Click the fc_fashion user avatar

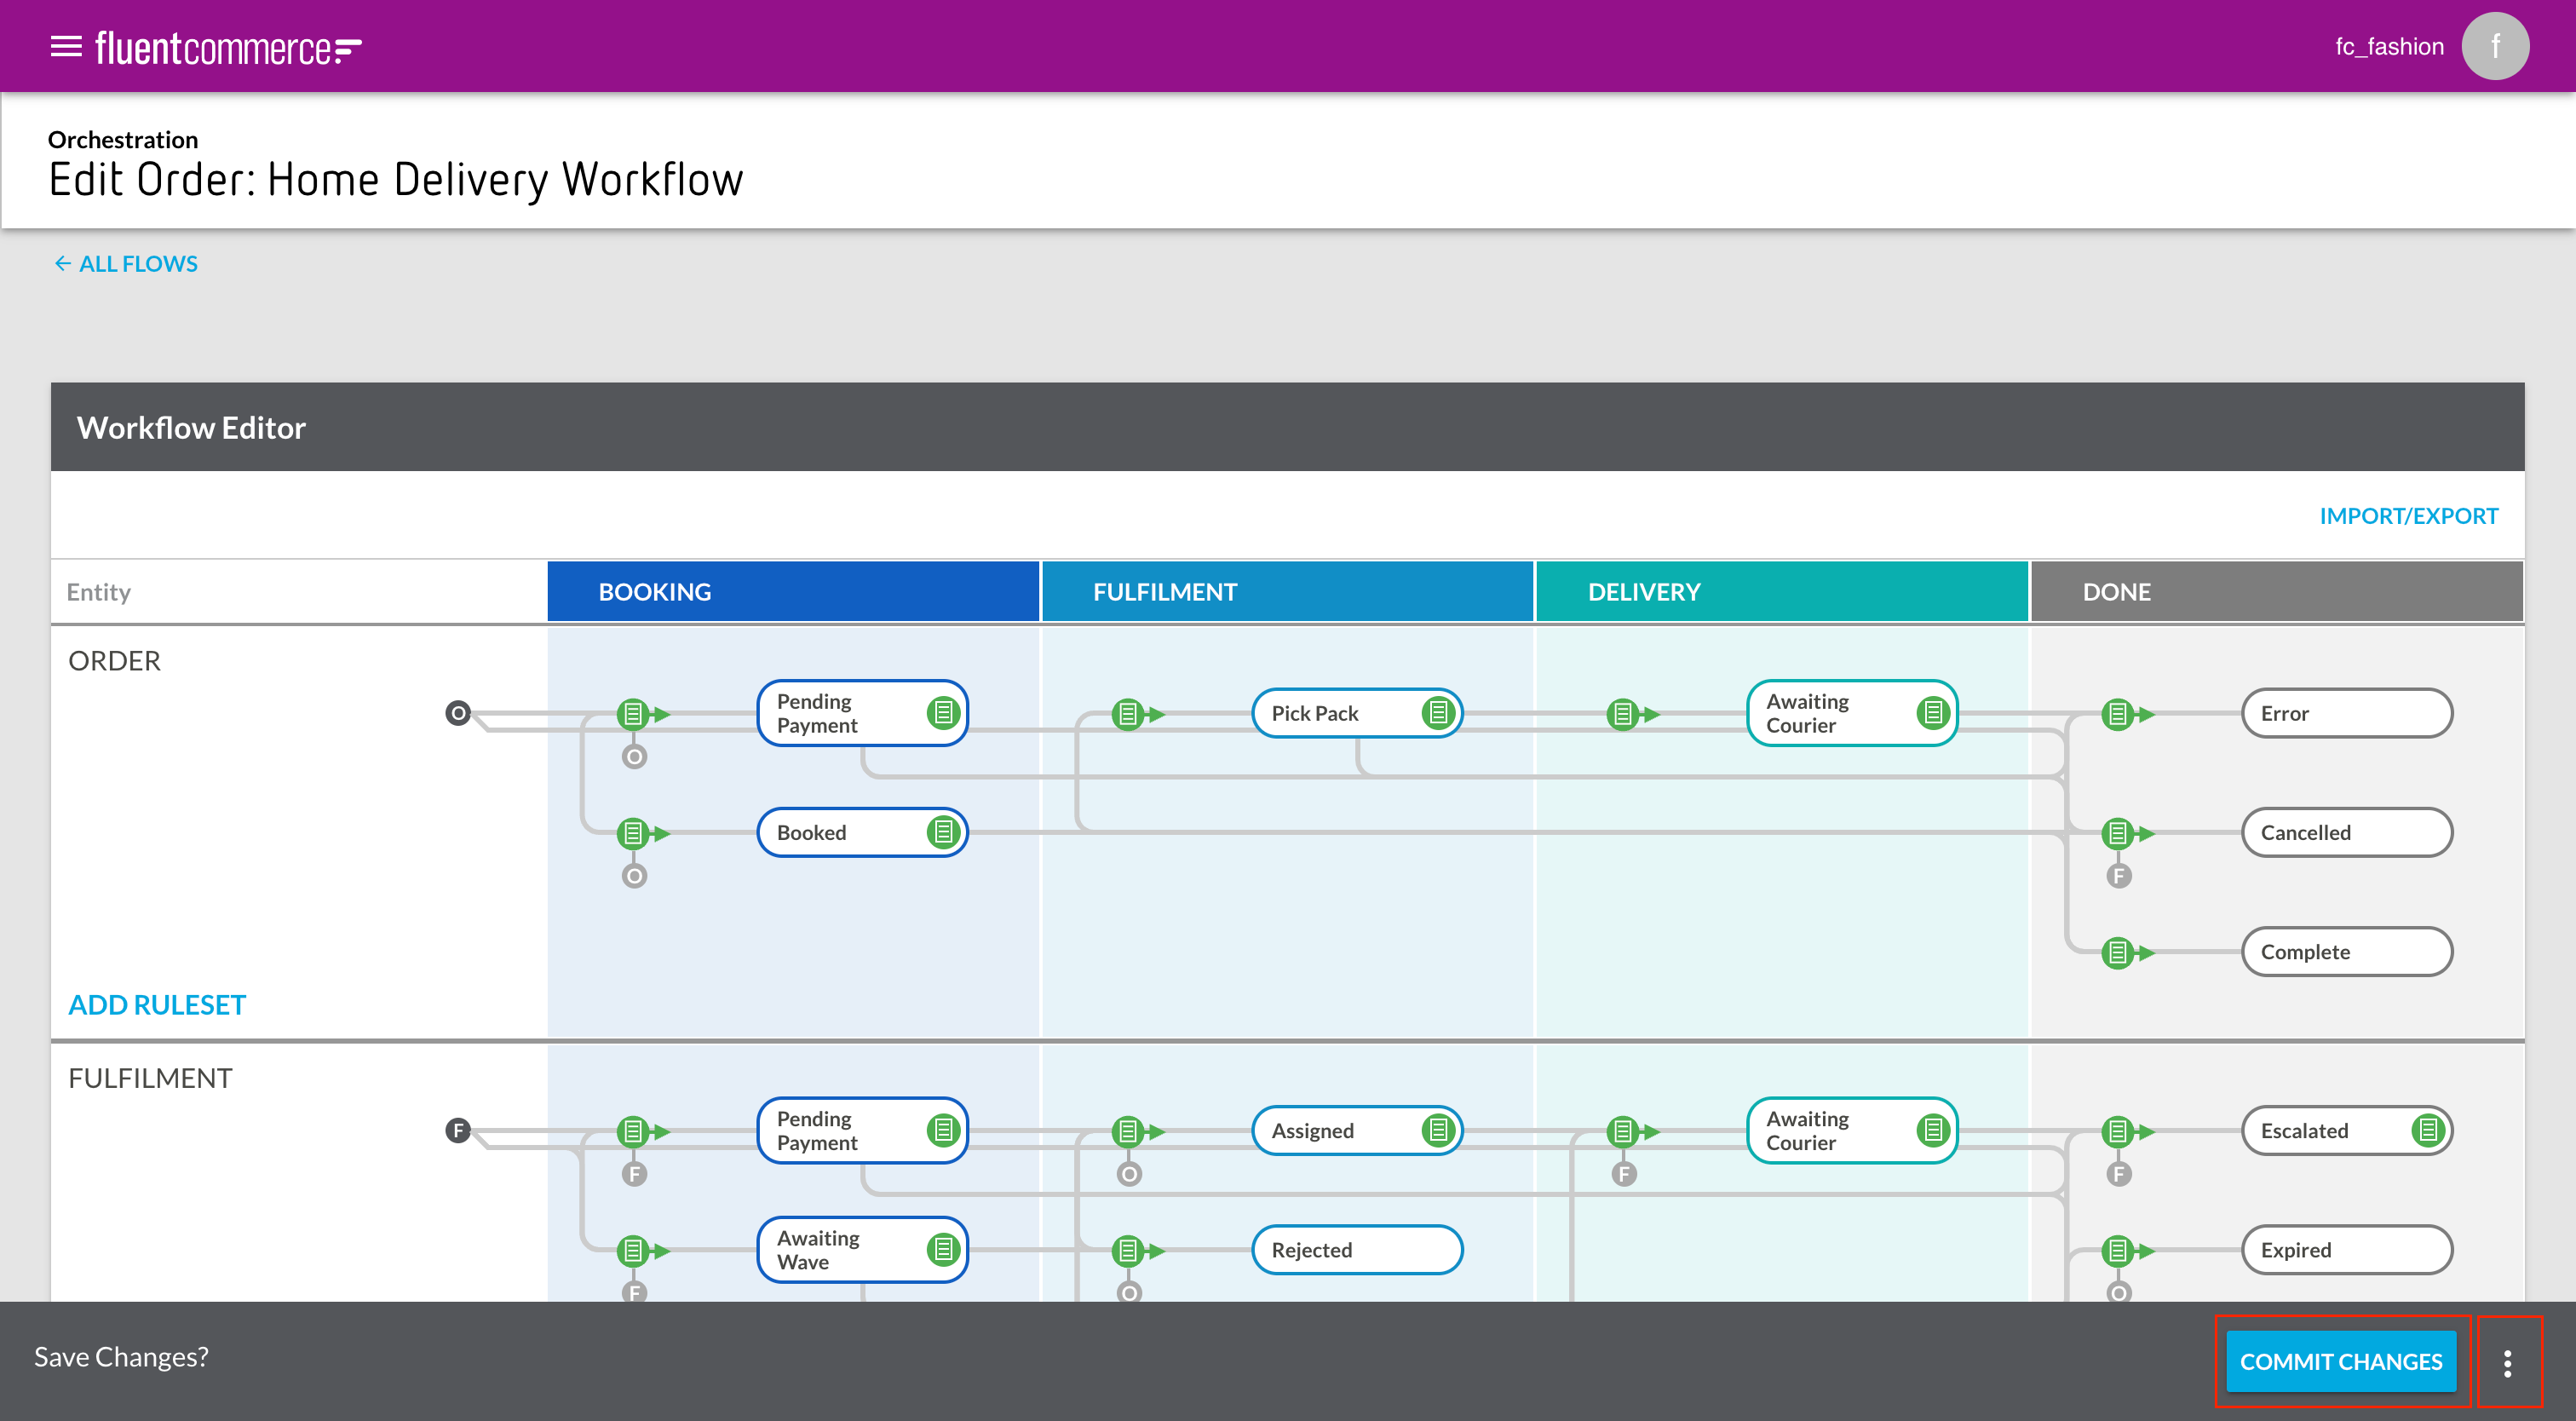click(x=2494, y=47)
